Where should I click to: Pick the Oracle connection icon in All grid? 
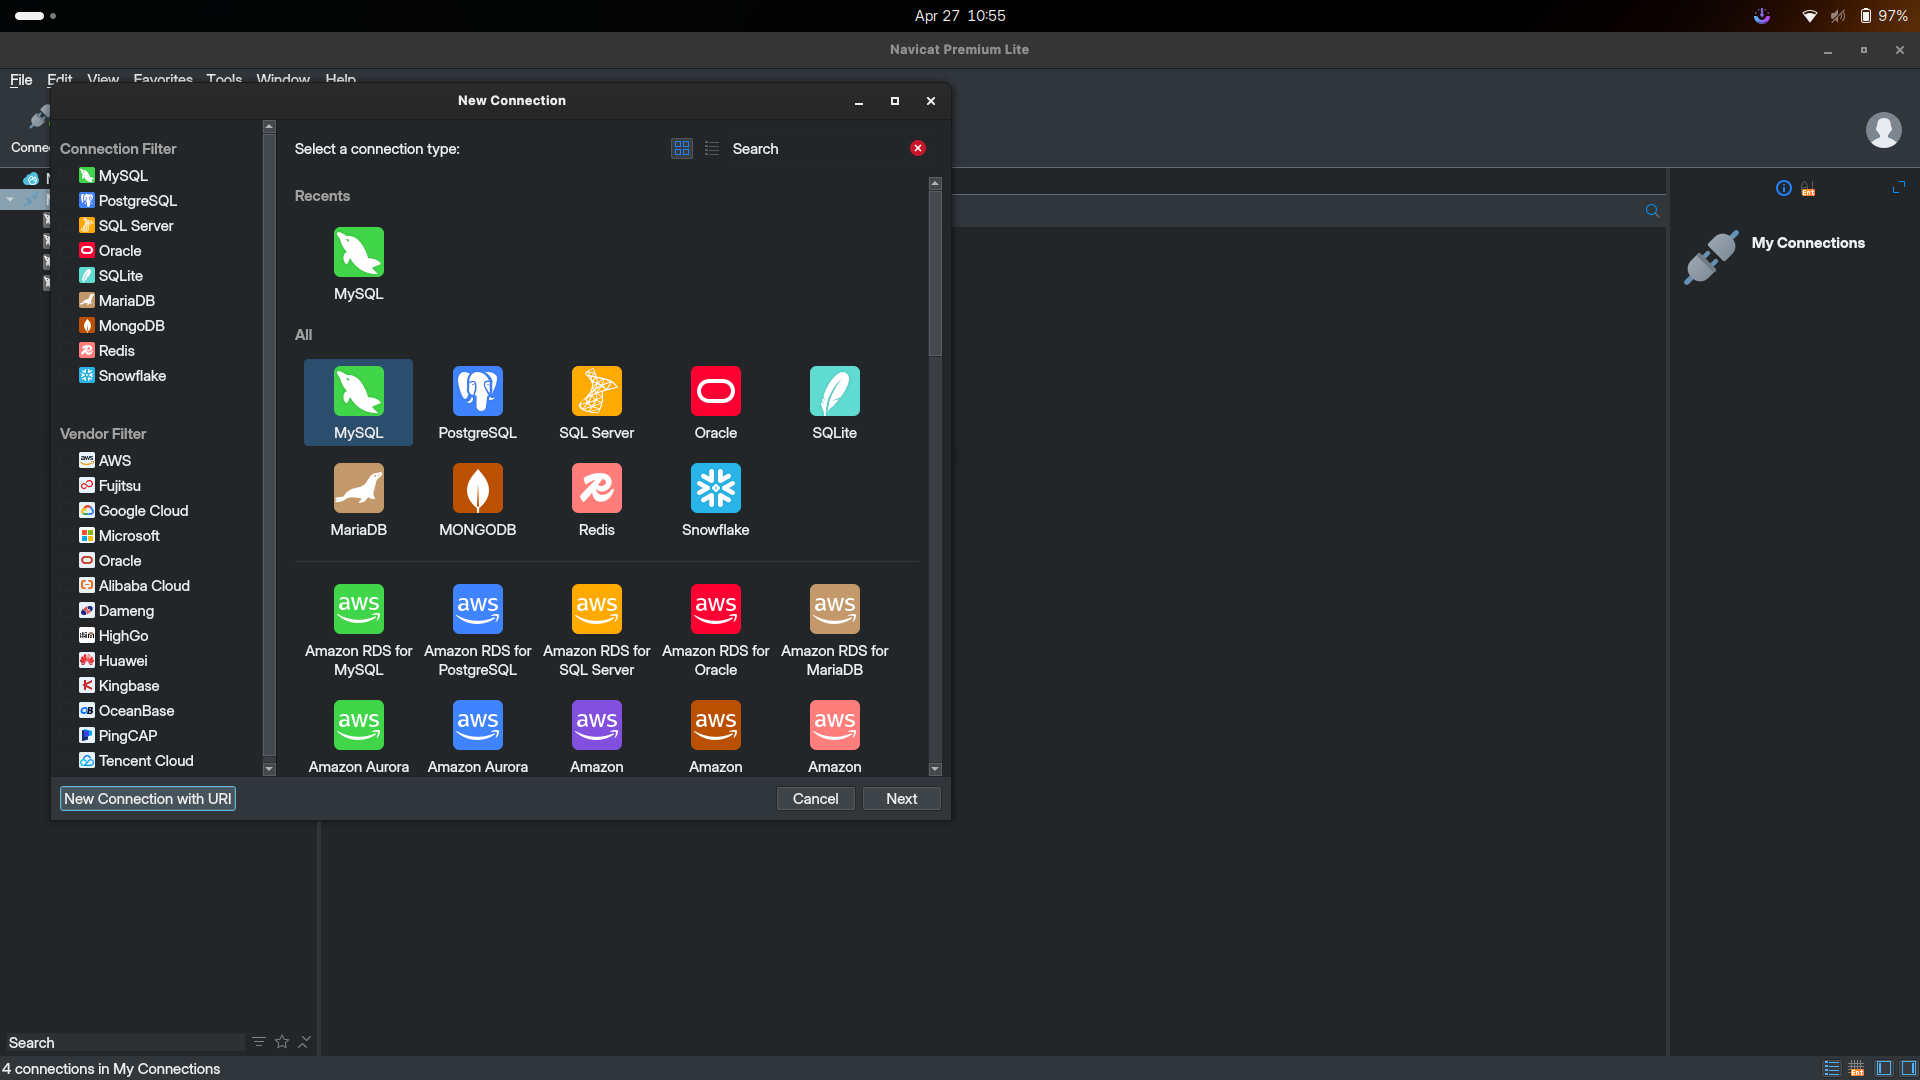click(x=715, y=391)
